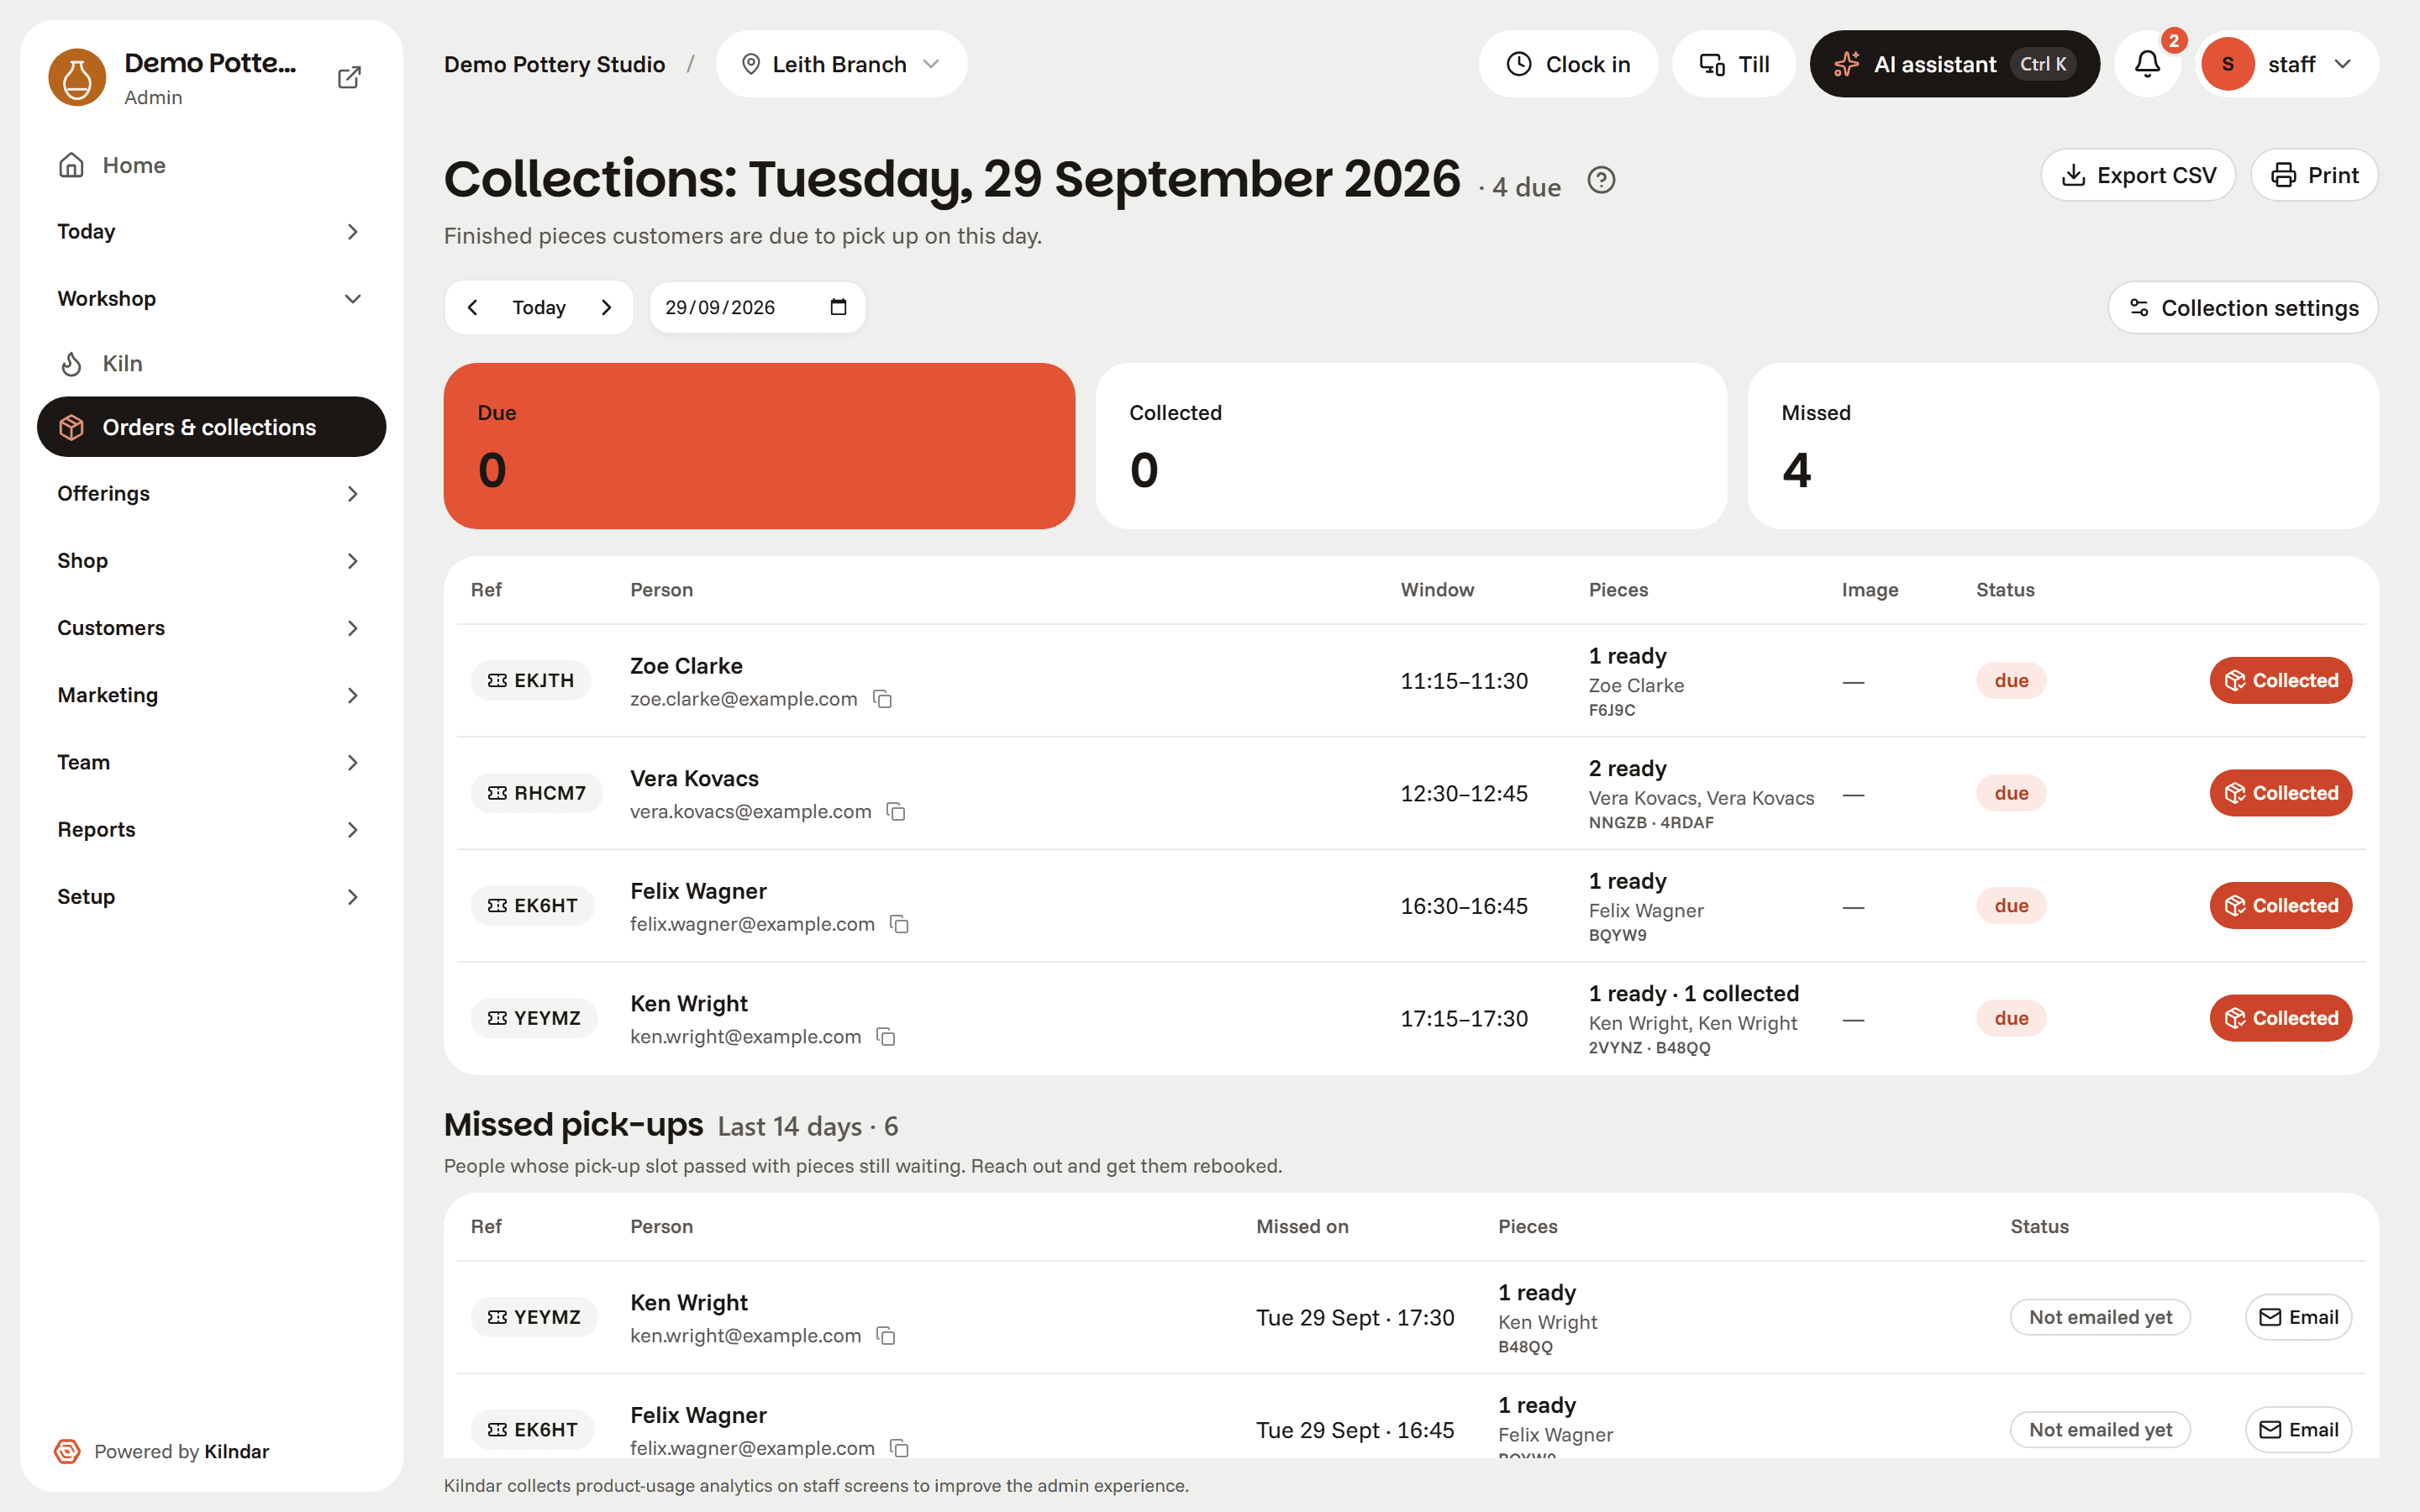
Task: Copy Ken Wright's email in missed pick-ups
Action: (x=885, y=1336)
